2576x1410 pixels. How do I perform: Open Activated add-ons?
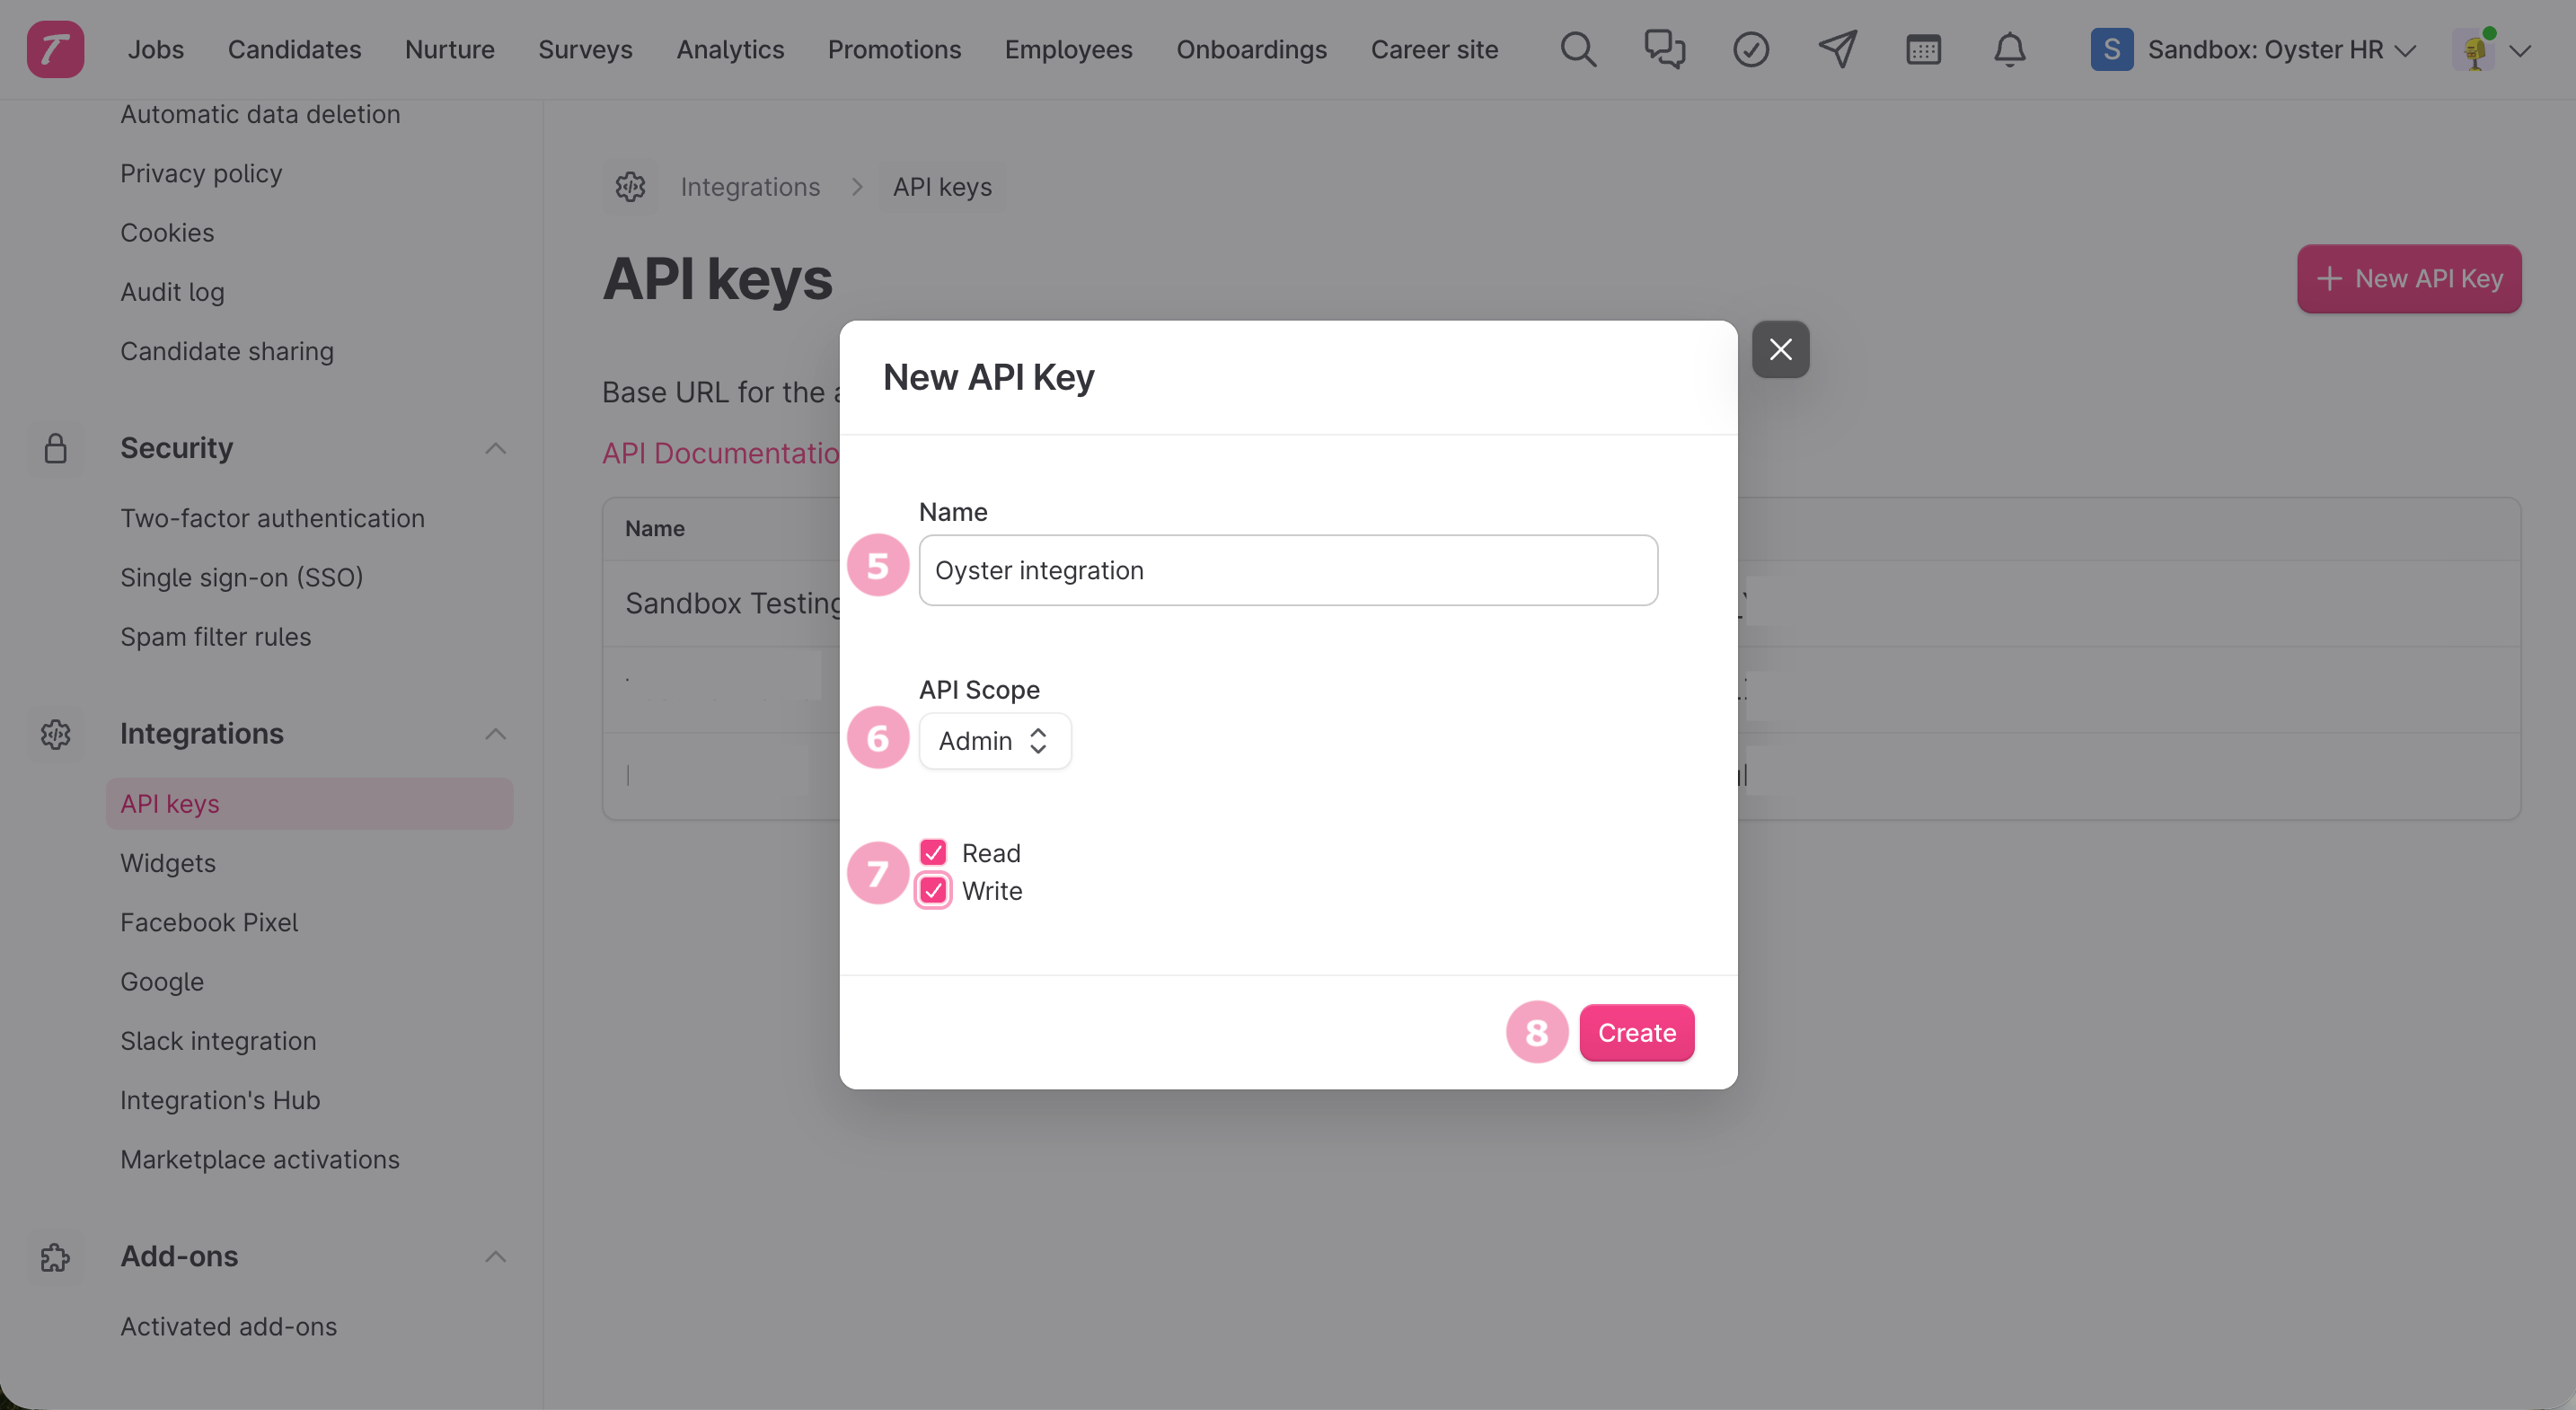[228, 1326]
